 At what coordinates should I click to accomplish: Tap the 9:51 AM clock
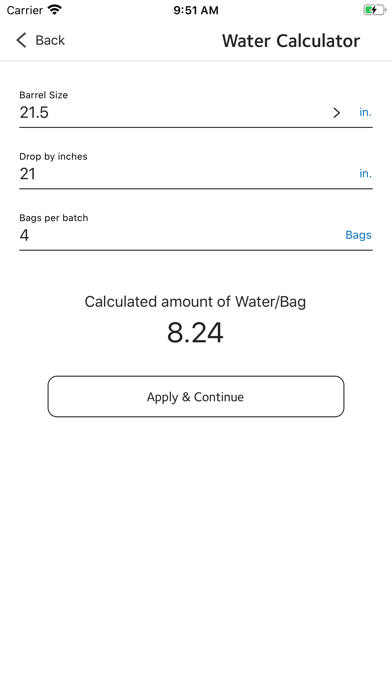(x=196, y=10)
